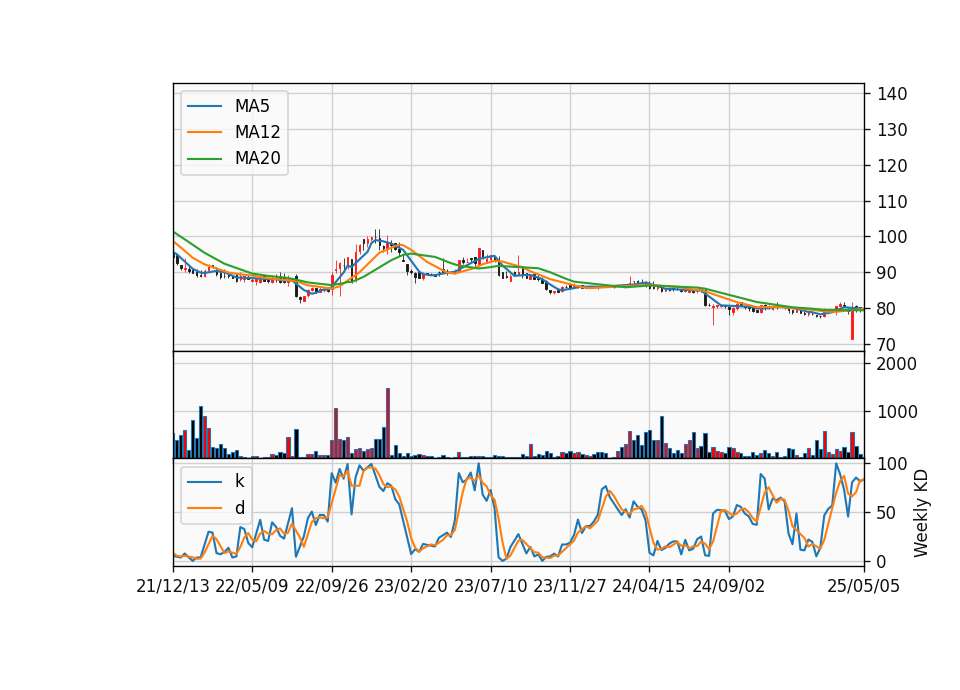Click the 24/09/02 date tick label
The height and width of the screenshot is (690, 960).
click(729, 586)
